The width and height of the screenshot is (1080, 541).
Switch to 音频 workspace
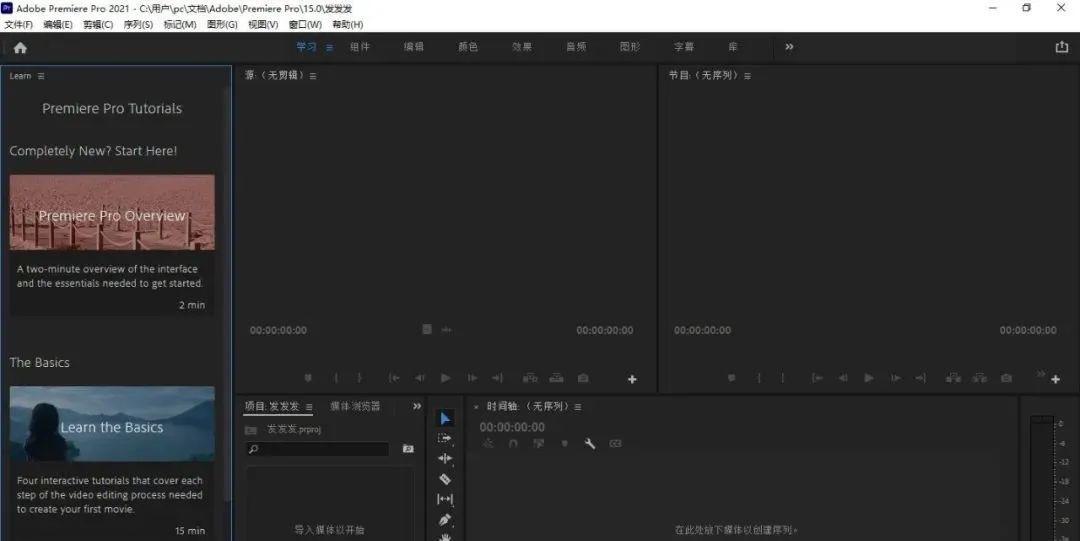click(576, 47)
